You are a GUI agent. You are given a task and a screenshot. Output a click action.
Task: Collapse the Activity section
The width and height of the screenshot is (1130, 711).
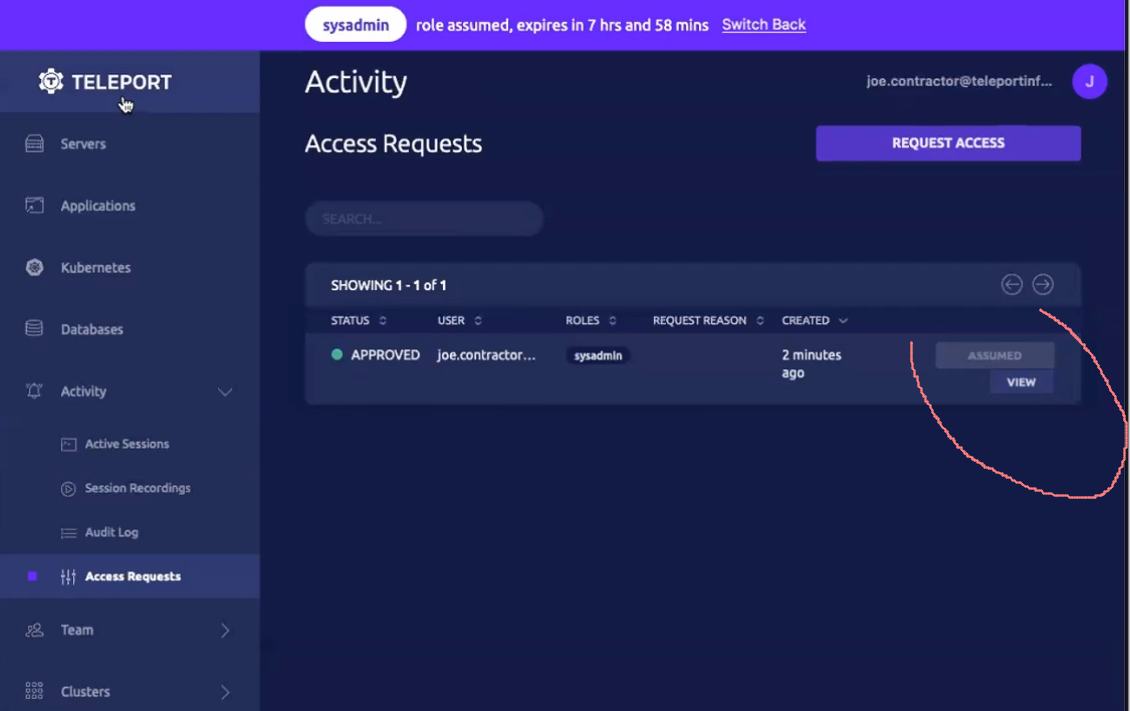pos(225,391)
